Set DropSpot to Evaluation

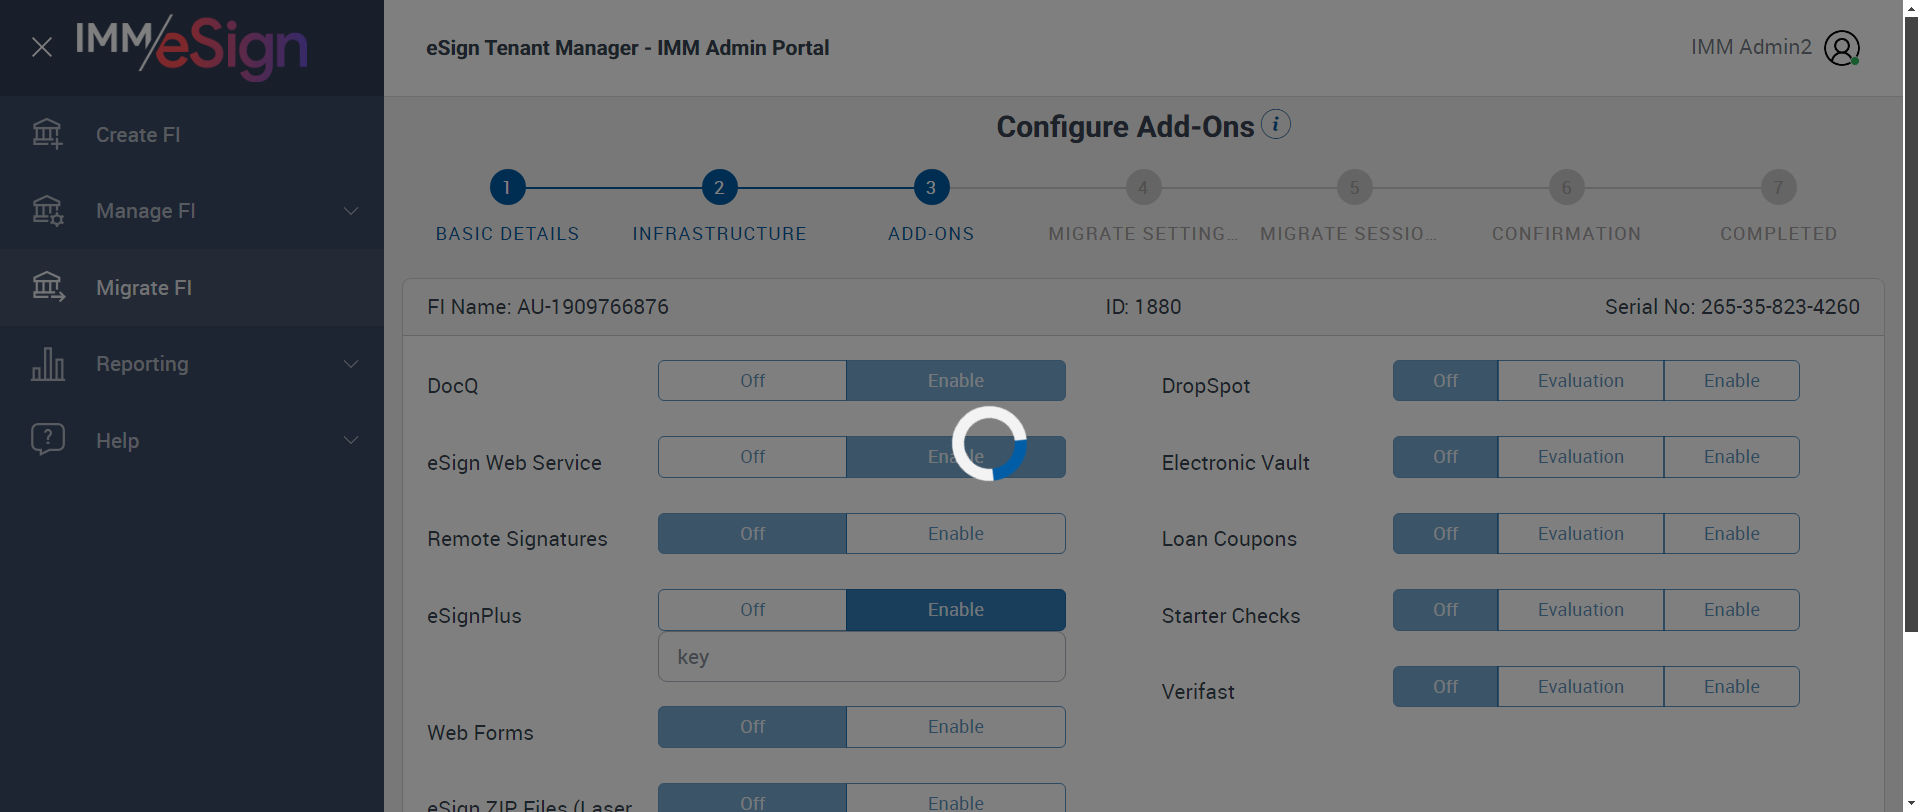(x=1581, y=381)
